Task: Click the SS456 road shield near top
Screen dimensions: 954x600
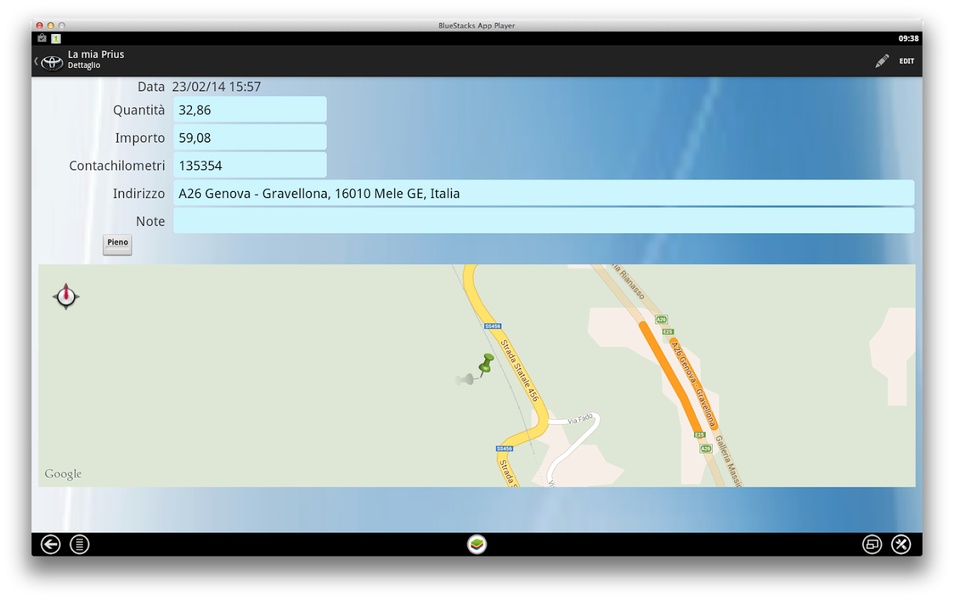Action: [493, 326]
